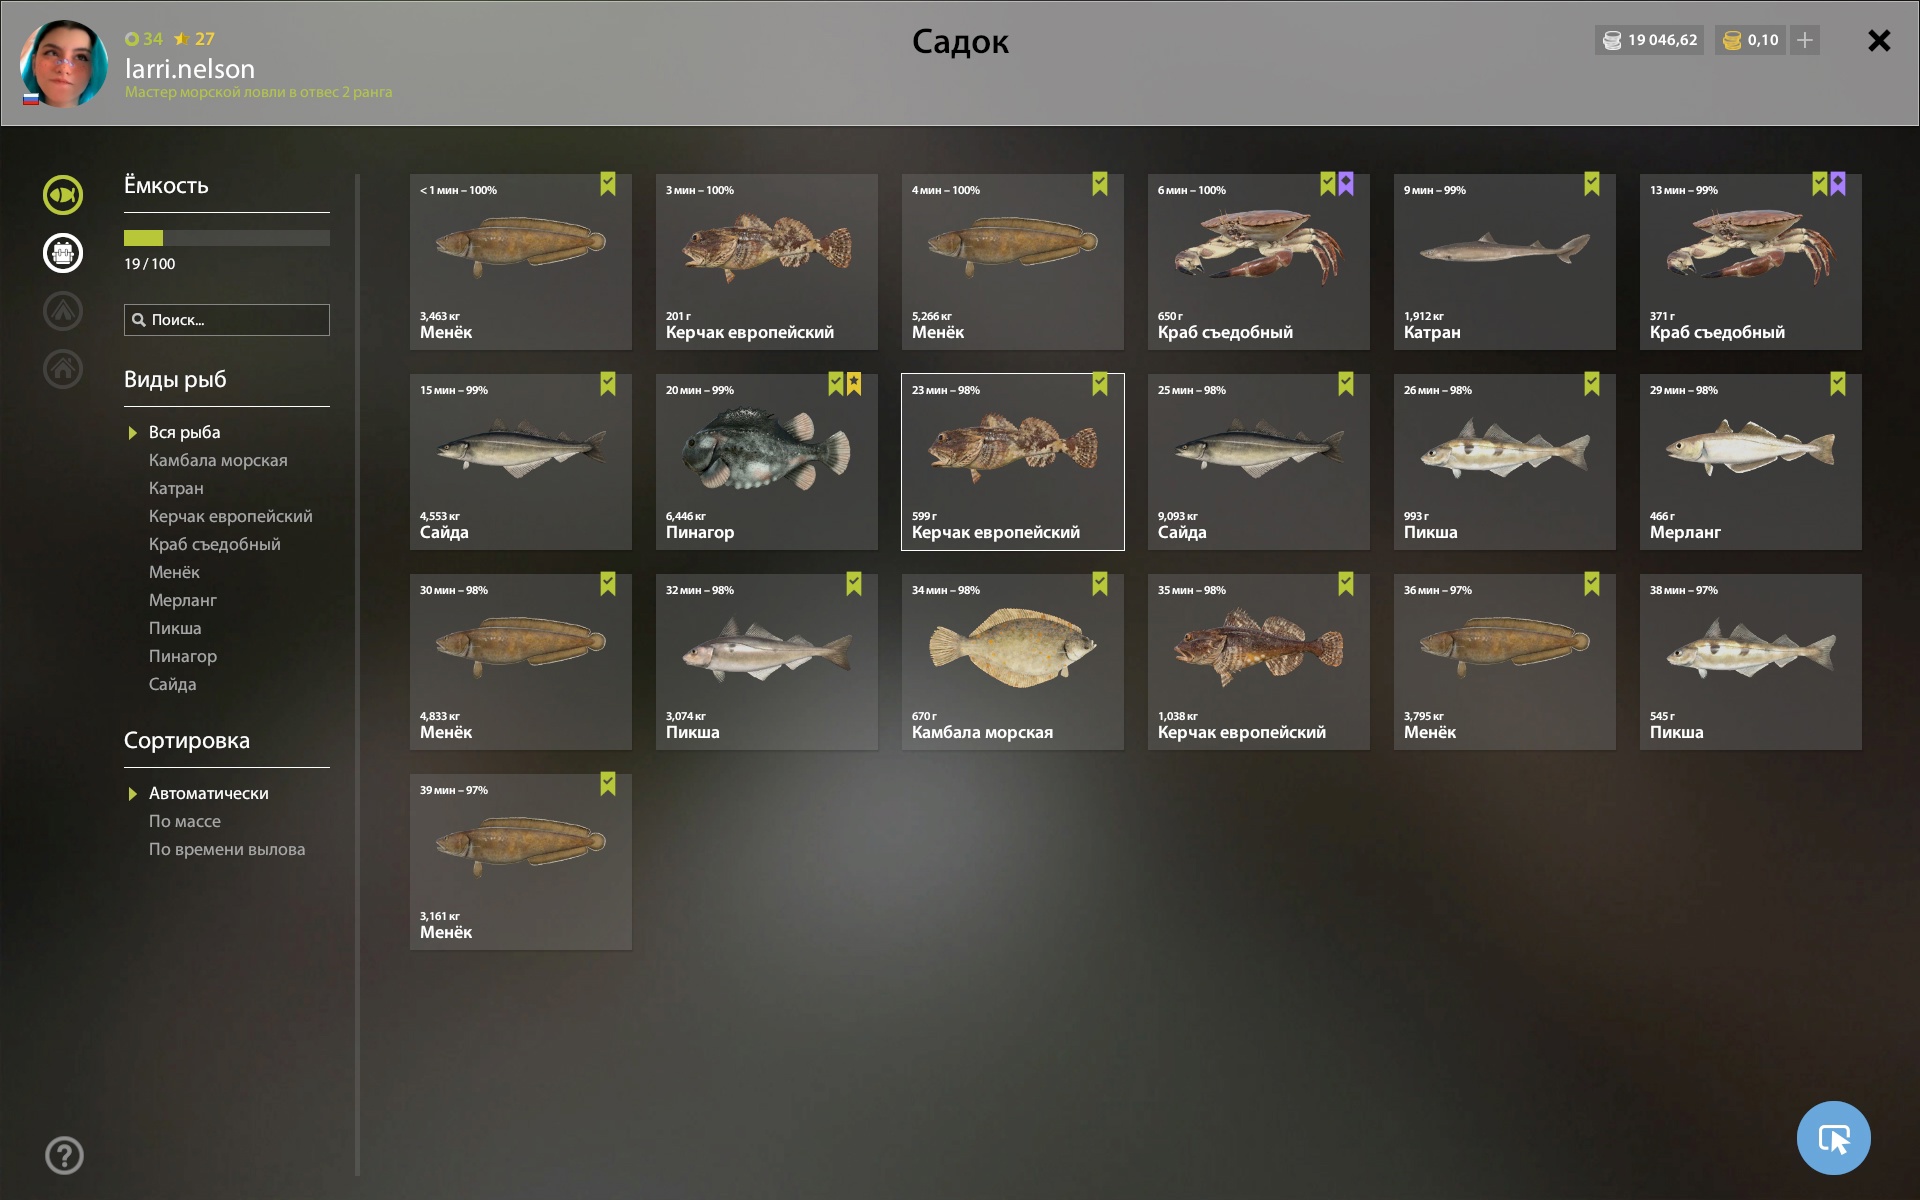
Task: Click the Ёмкость capacity progress bar
Action: (x=227, y=238)
